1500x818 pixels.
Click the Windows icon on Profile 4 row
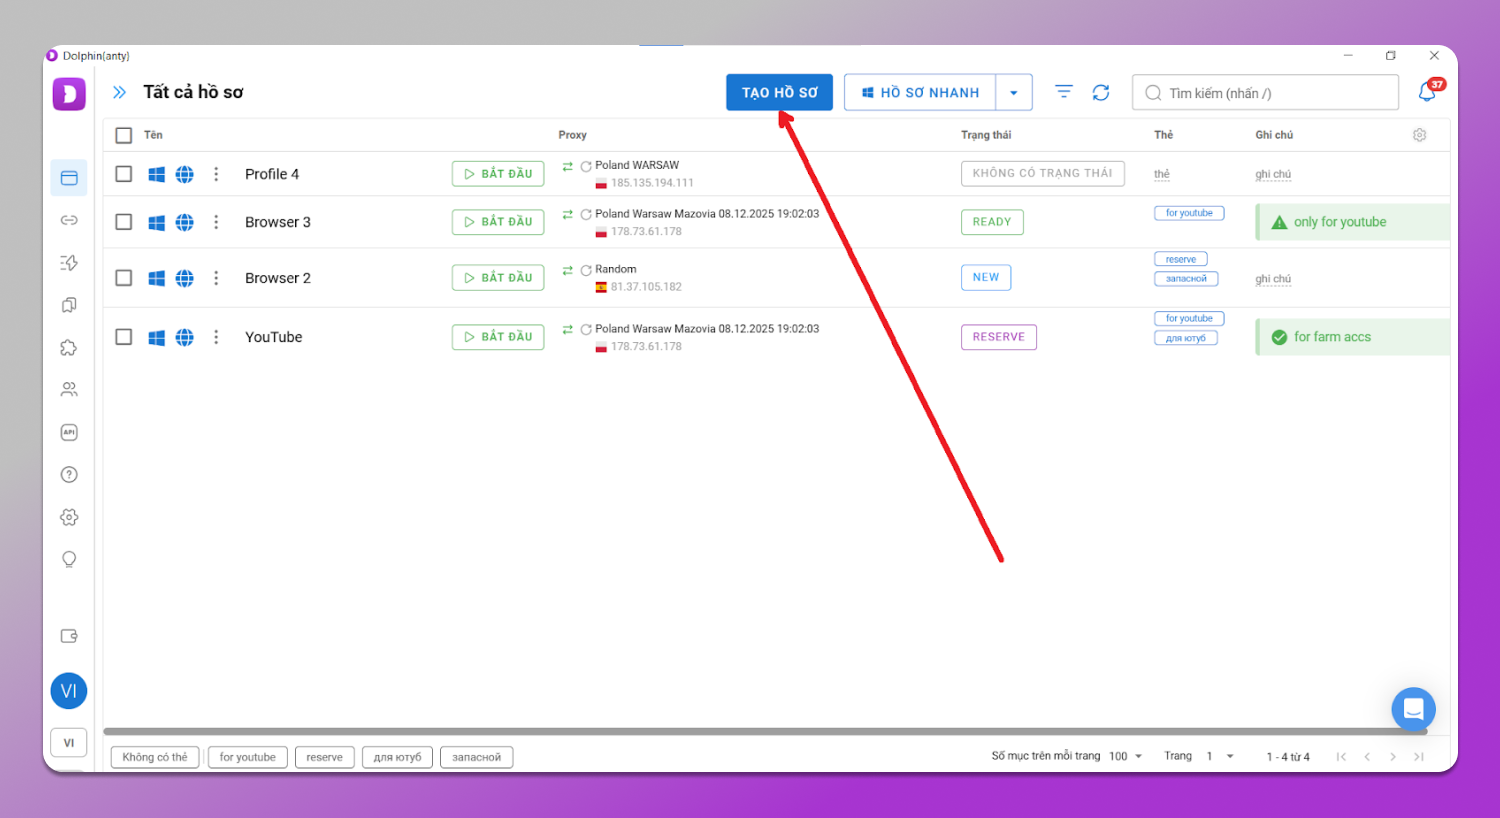[156, 173]
